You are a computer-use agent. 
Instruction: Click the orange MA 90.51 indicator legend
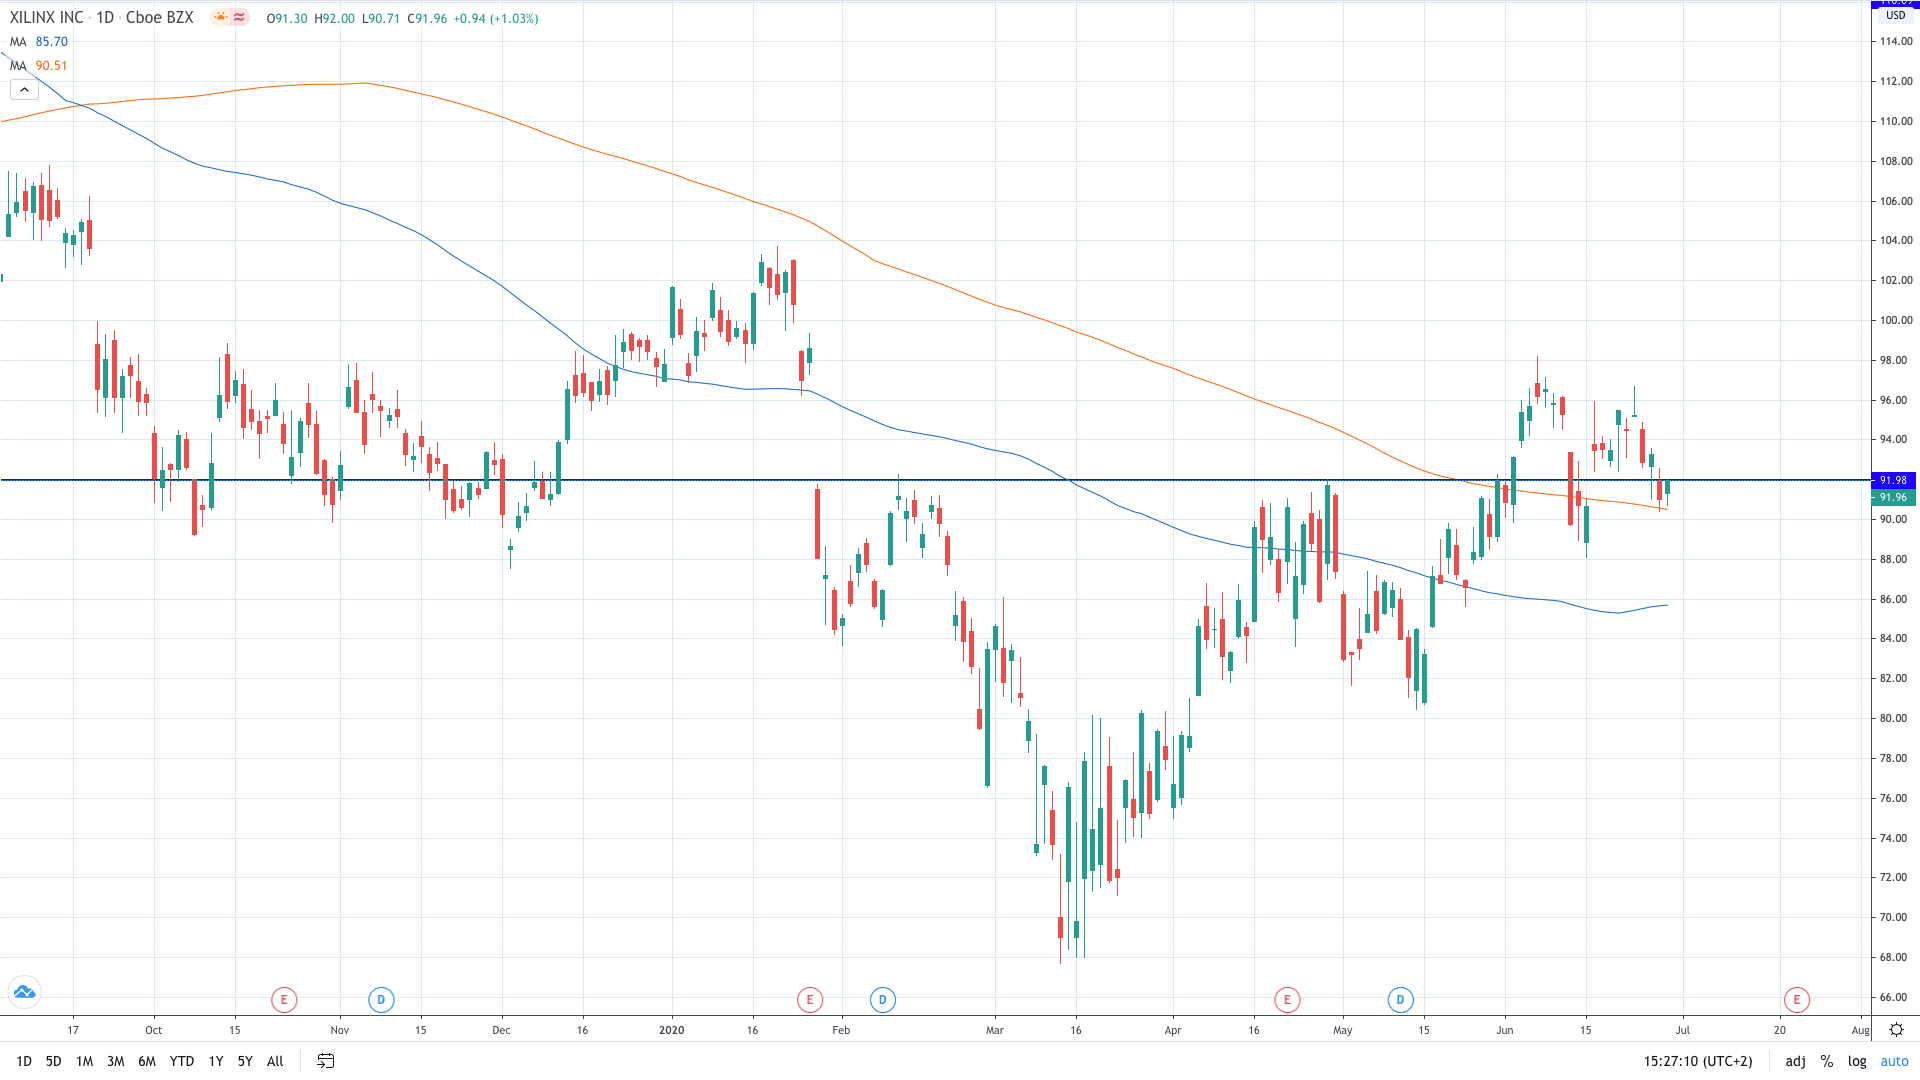[39, 66]
